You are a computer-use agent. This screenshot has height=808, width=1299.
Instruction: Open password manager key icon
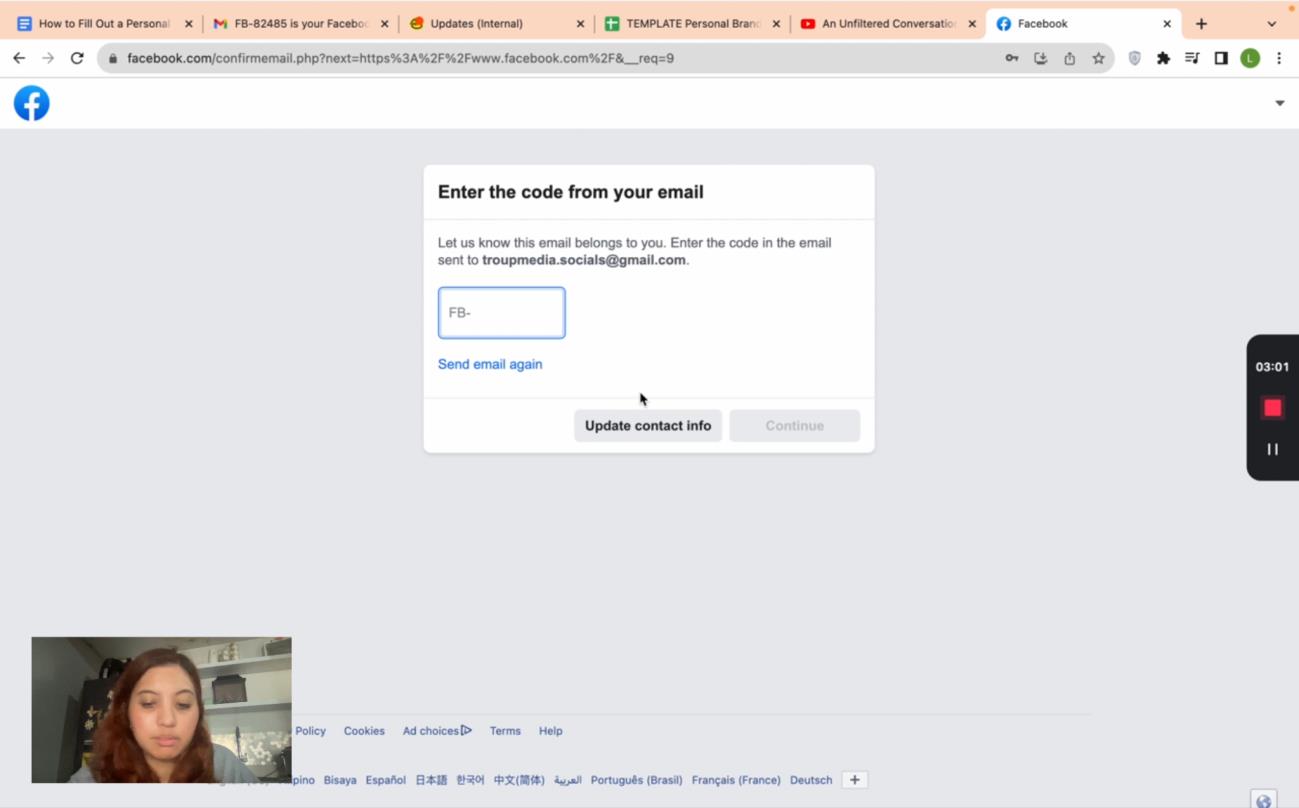click(1012, 58)
